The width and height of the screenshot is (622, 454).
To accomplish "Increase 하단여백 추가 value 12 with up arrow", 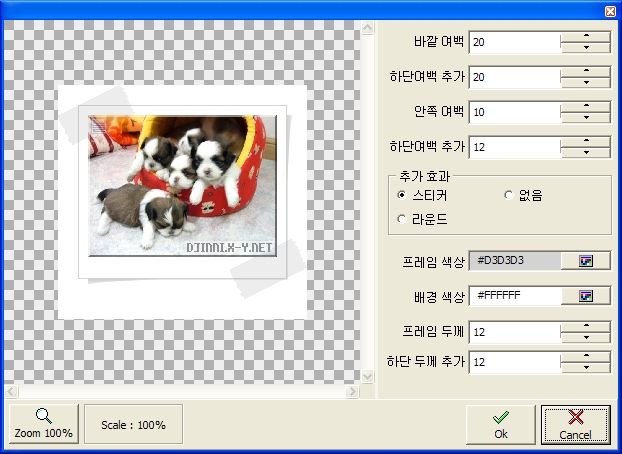I will click(x=586, y=141).
